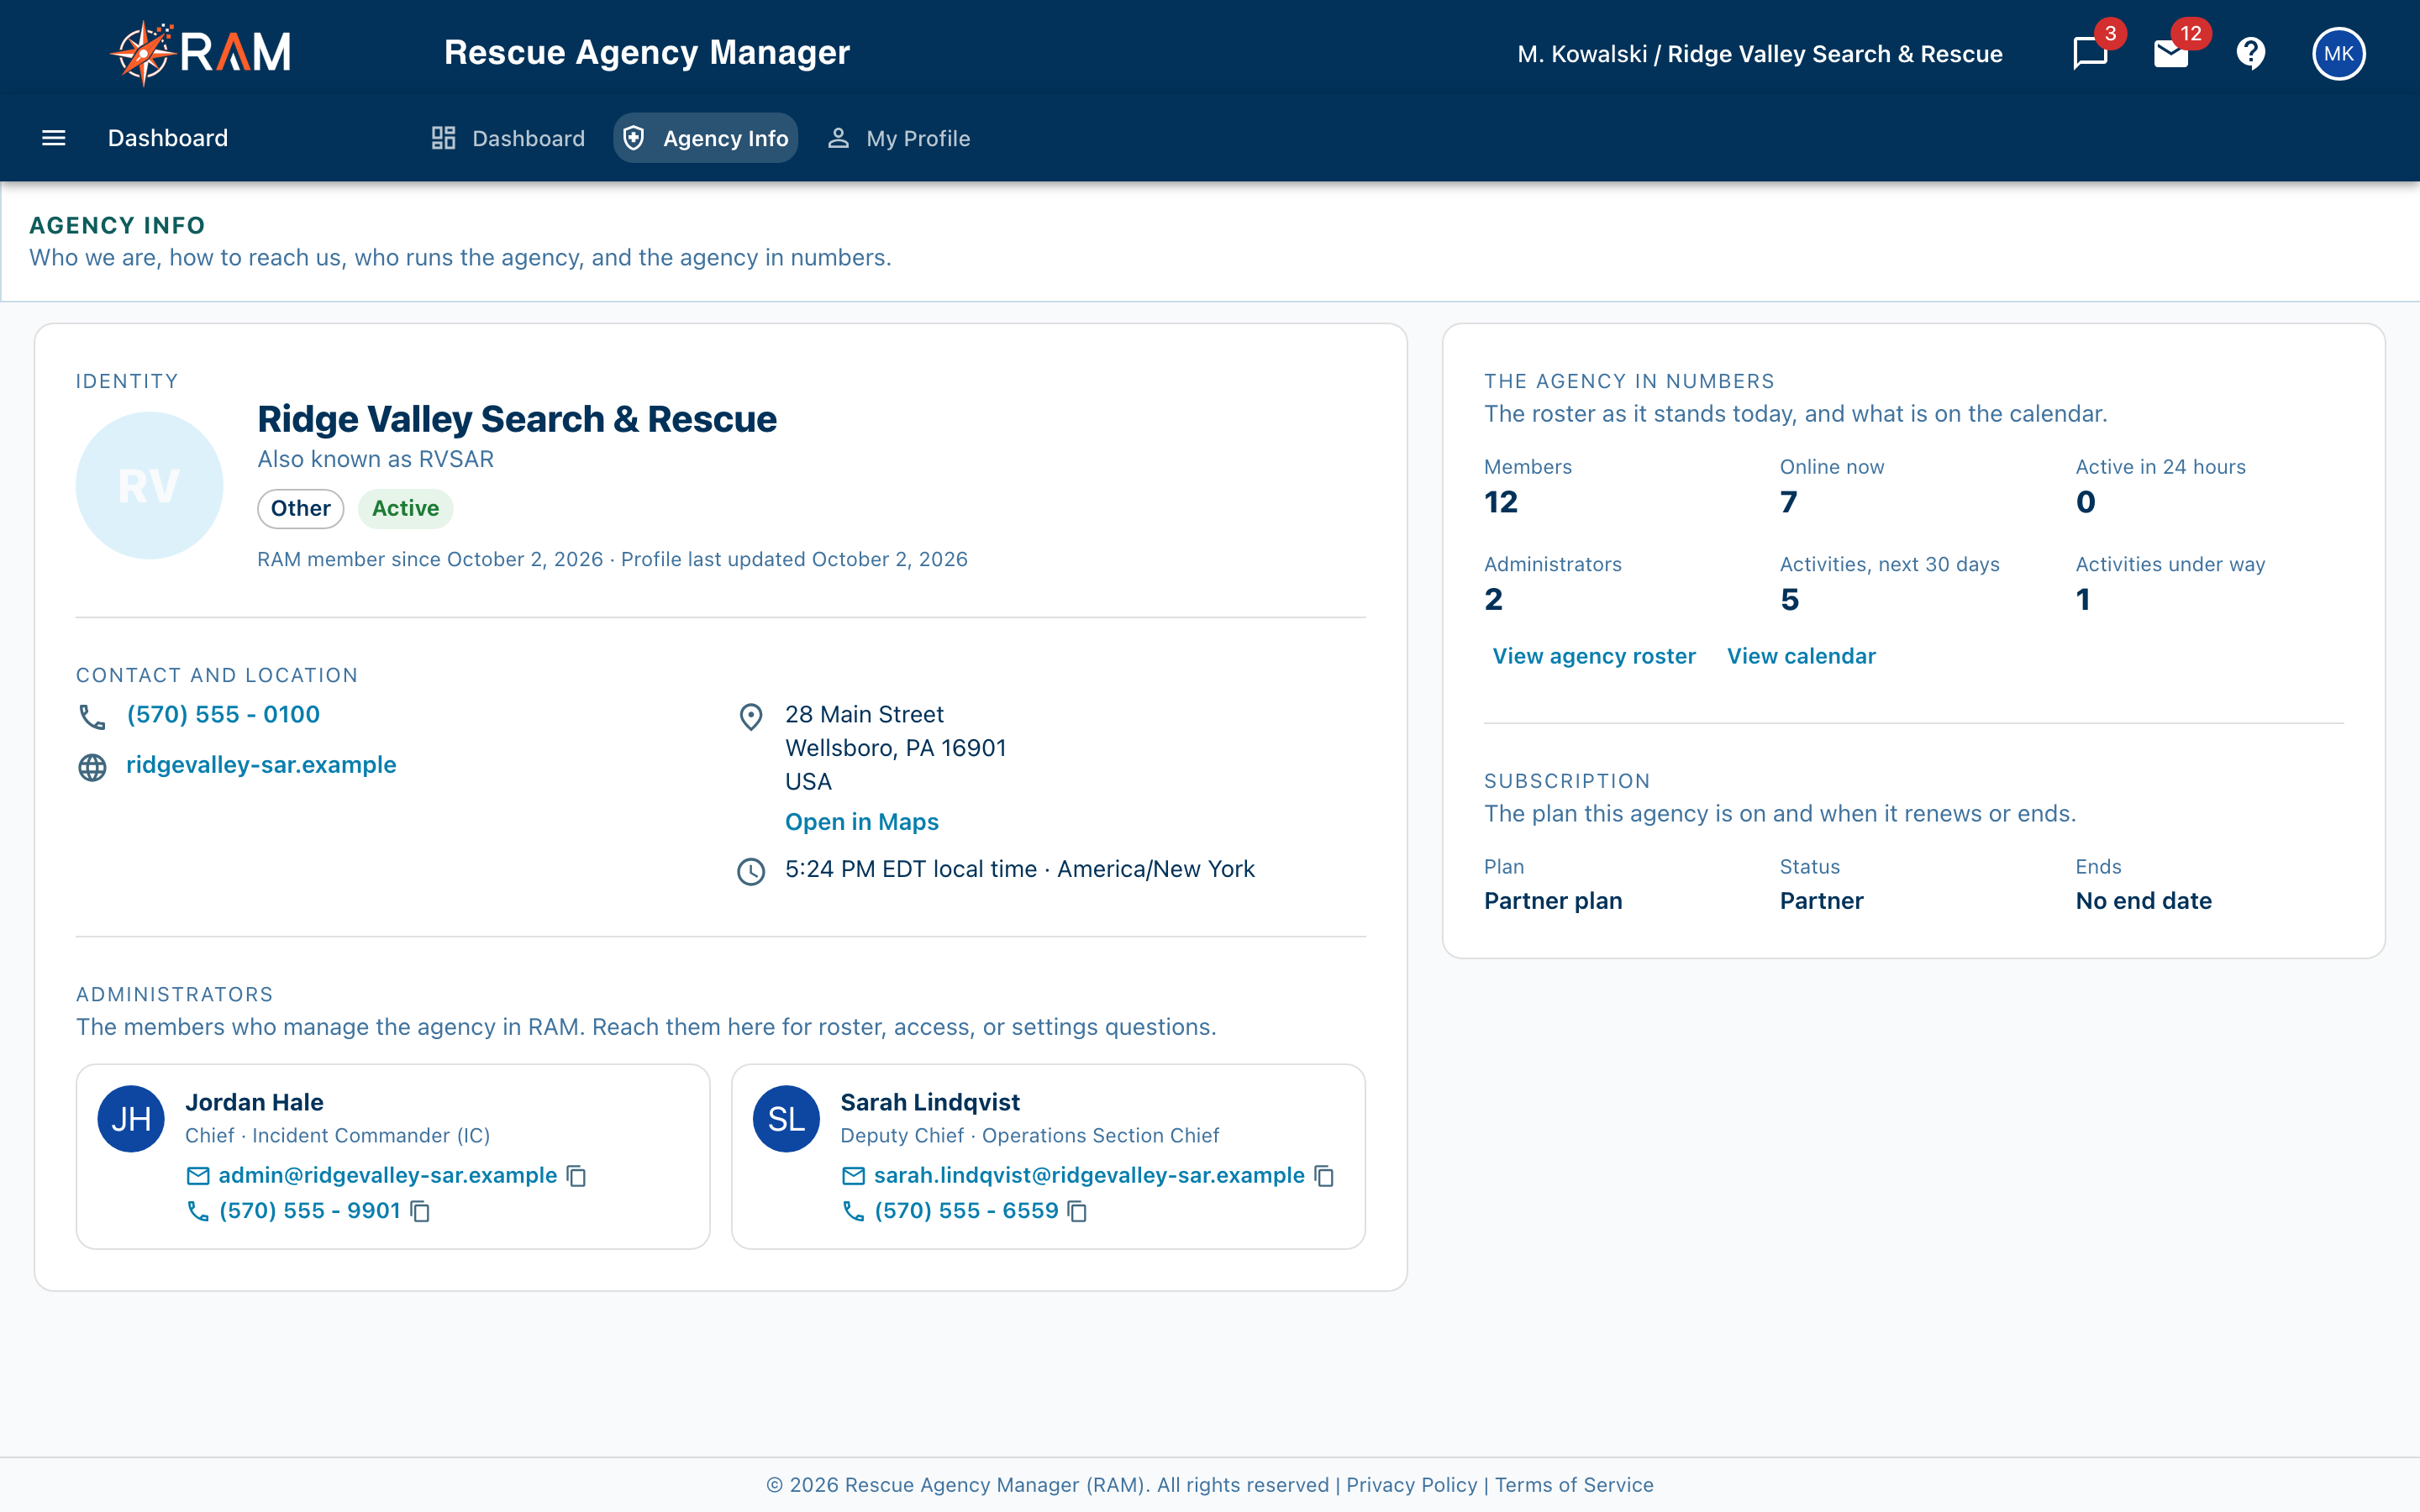The height and width of the screenshot is (1512, 2420).
Task: Copy Sarah Lindqvist's phone number
Action: pyautogui.click(x=1078, y=1211)
